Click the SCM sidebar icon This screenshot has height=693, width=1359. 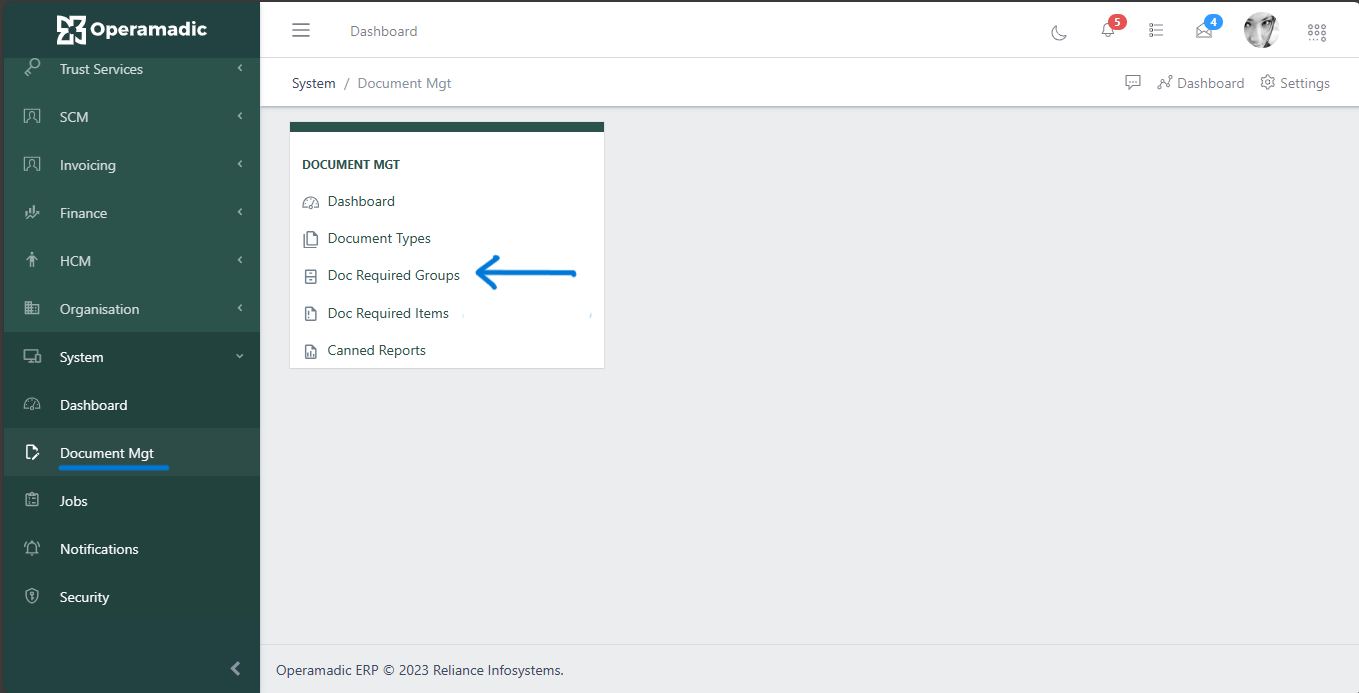click(x=32, y=116)
